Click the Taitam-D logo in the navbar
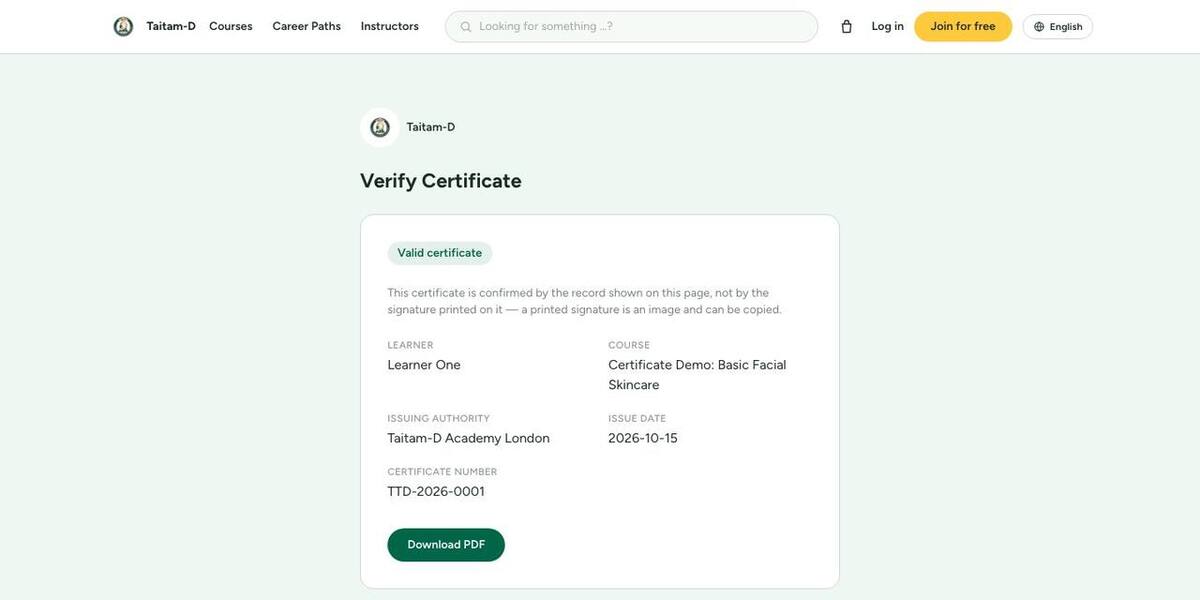 click(x=123, y=27)
